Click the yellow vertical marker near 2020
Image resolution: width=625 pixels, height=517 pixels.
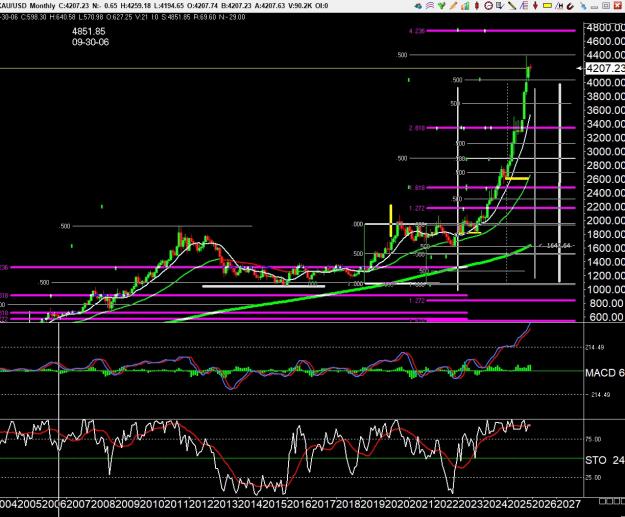tap(391, 220)
